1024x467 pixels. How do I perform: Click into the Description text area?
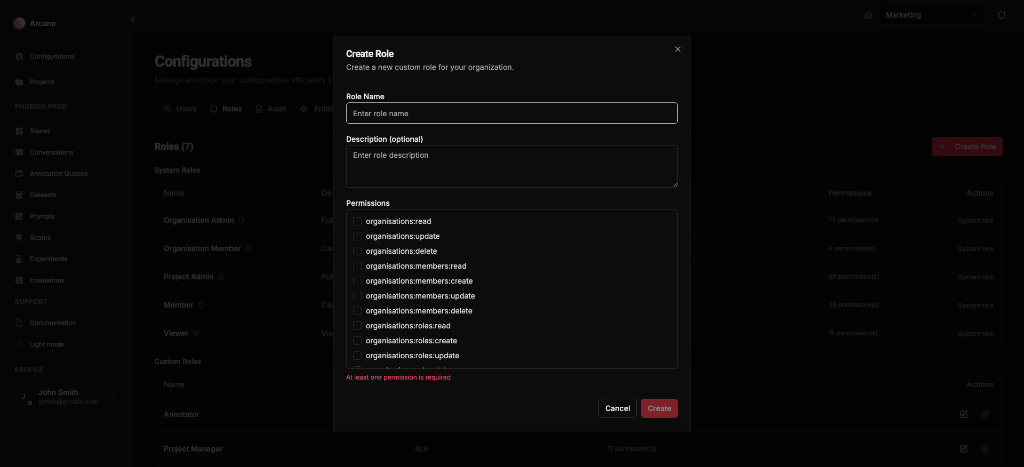[511, 167]
